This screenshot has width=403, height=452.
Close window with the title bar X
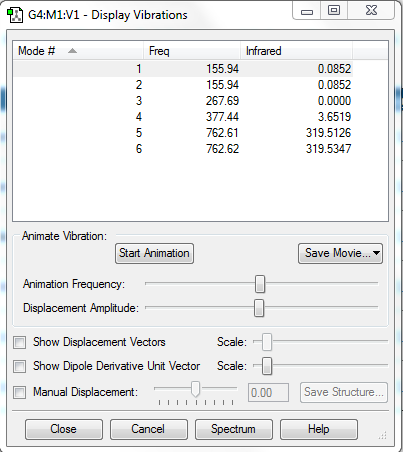click(371, 11)
